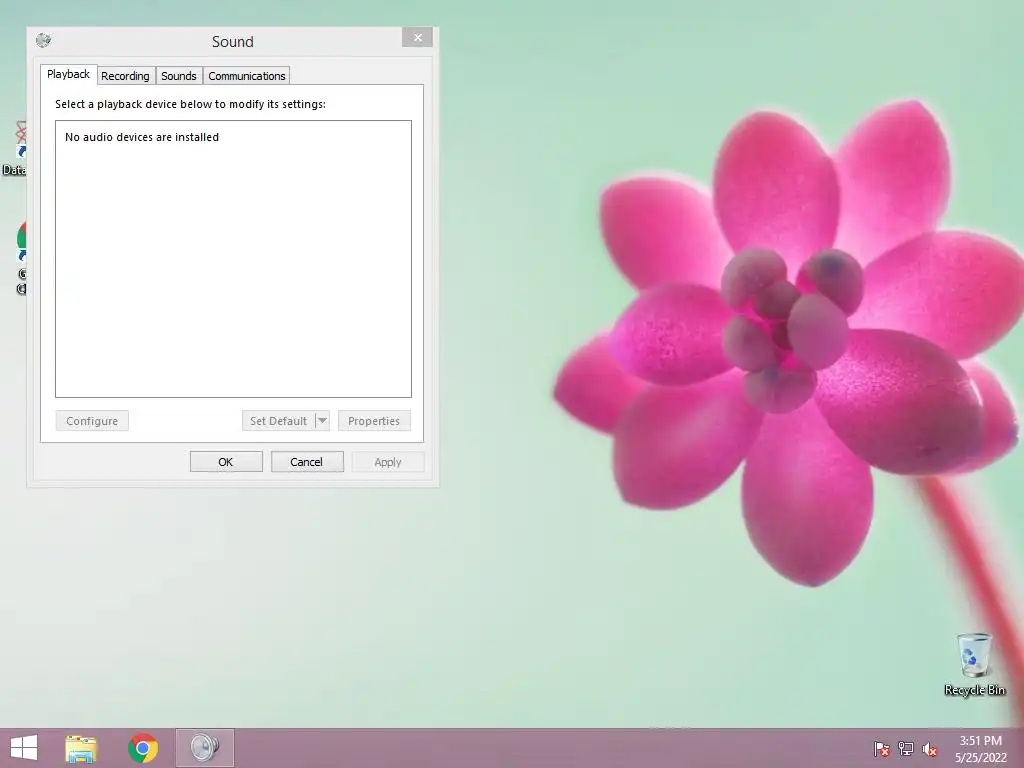Open the Recording tab

pos(125,76)
